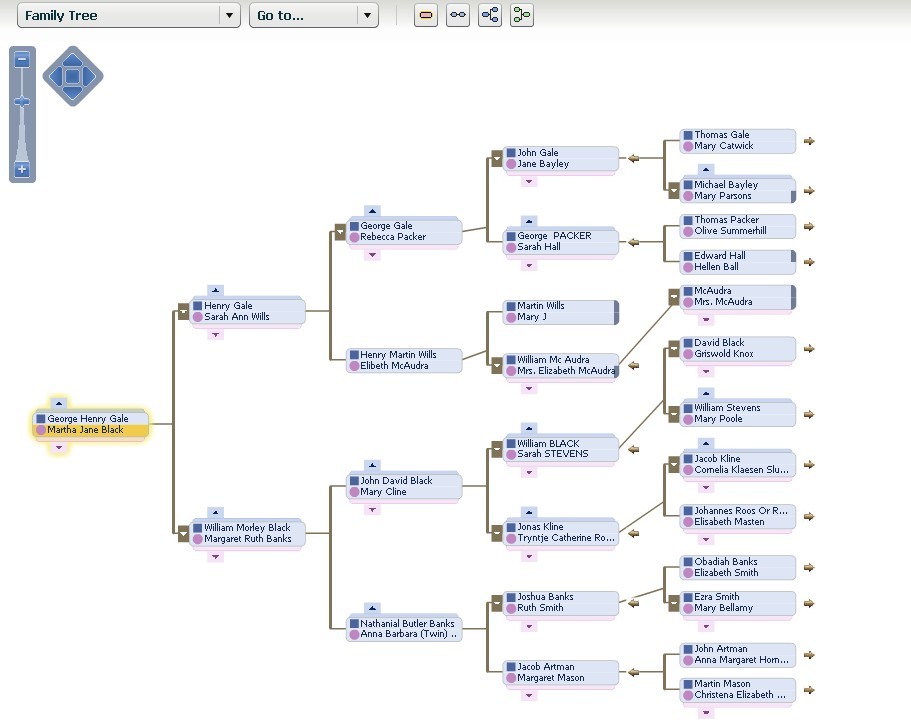Click the left arrow beside William BLACK

[633, 449]
